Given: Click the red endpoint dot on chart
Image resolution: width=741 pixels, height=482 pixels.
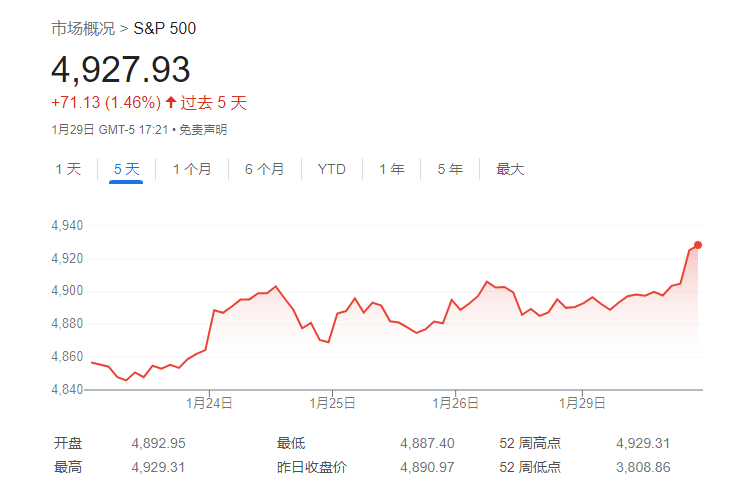Looking at the screenshot, I should point(698,245).
